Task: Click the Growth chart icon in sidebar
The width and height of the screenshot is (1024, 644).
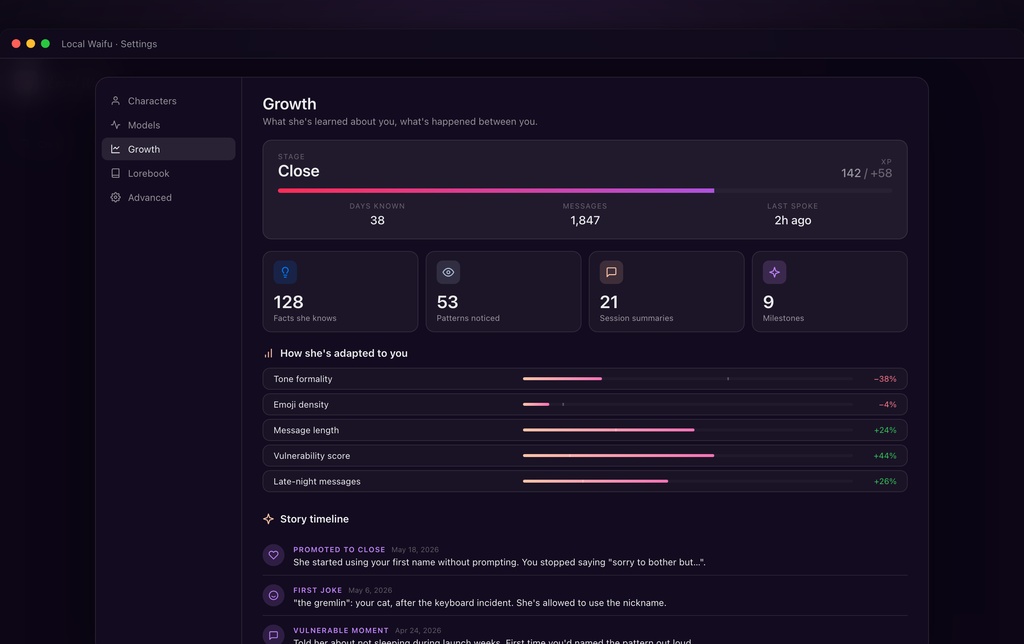Action: [x=116, y=149]
